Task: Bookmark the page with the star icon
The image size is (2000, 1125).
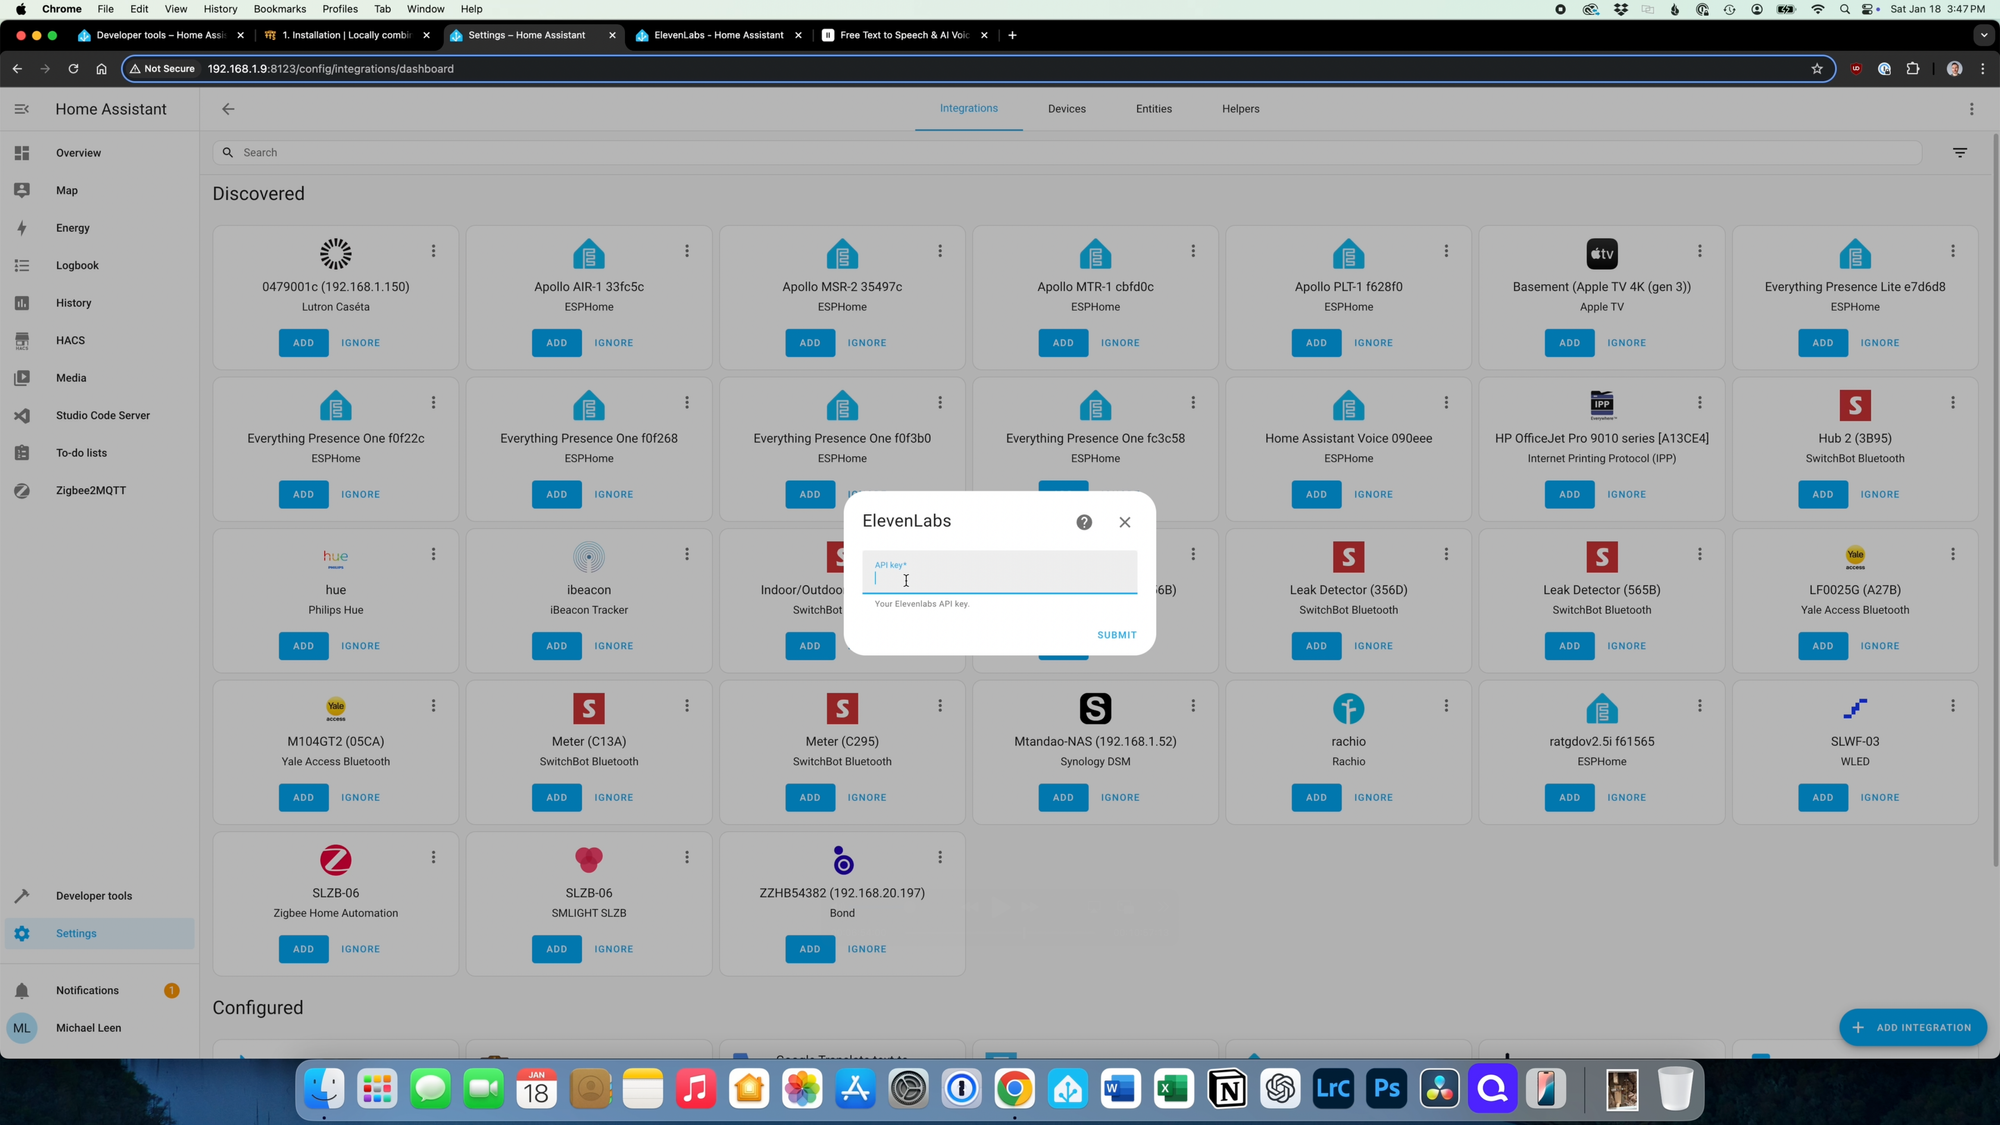Action: pos(1817,69)
